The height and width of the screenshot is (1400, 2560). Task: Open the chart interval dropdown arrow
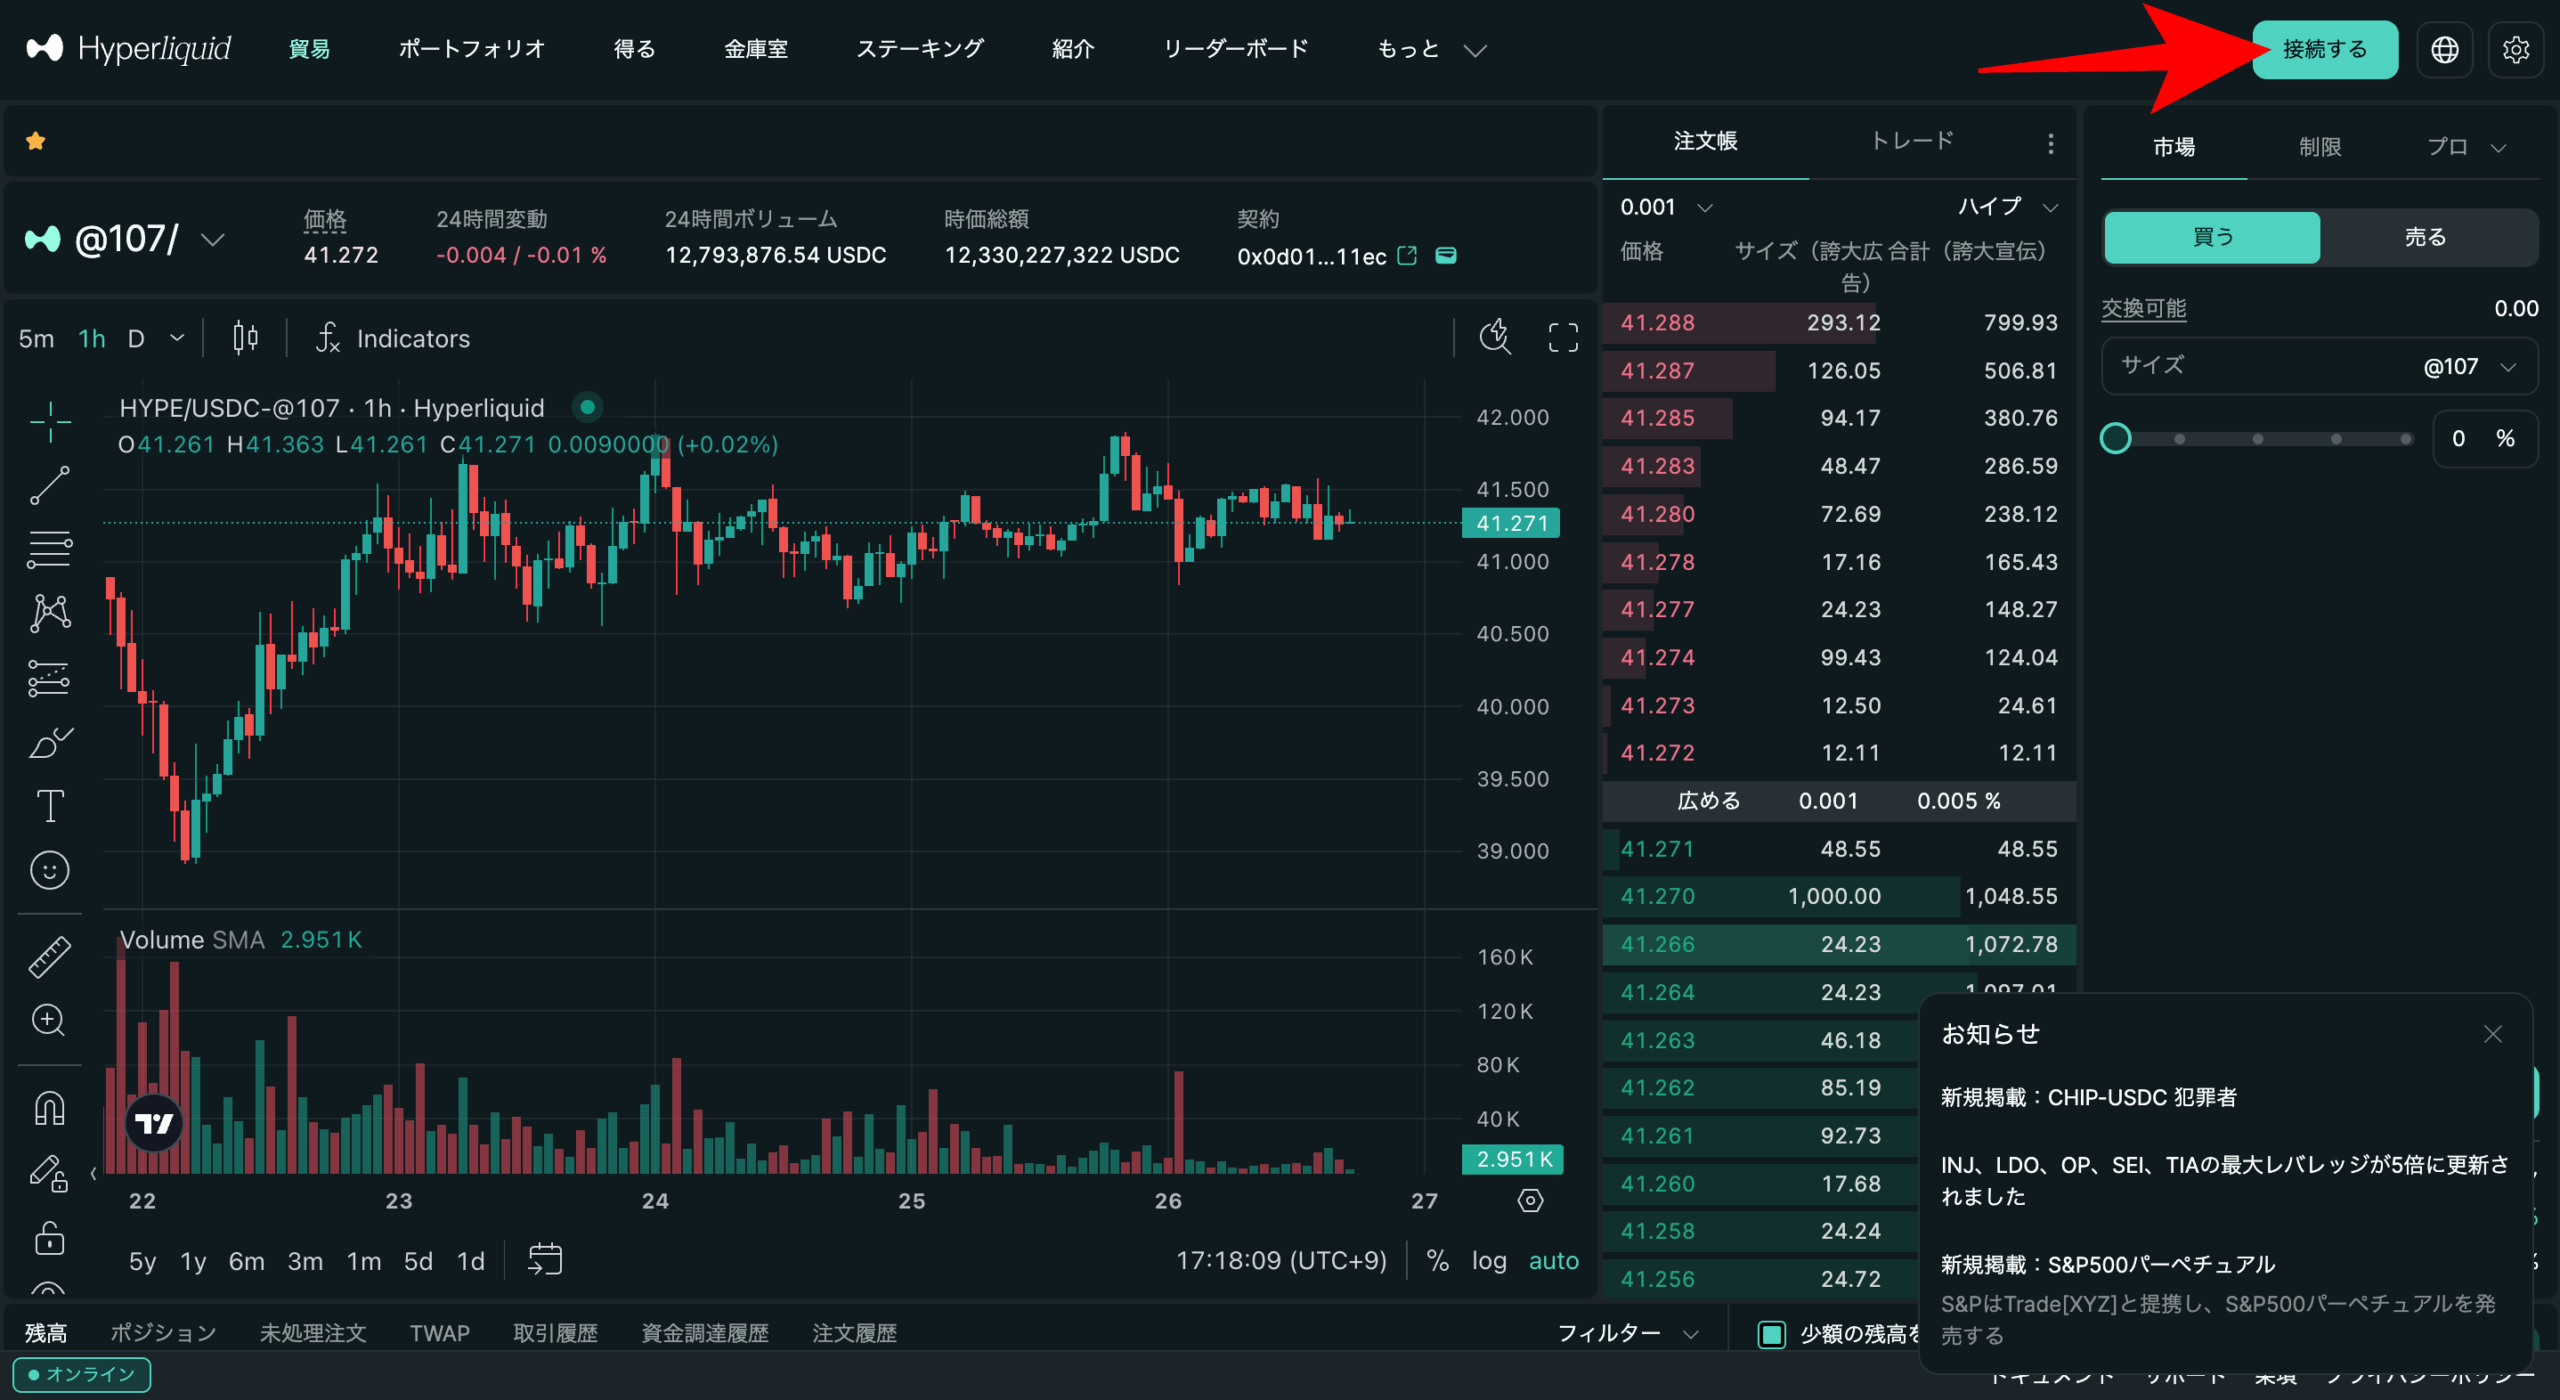pos(177,338)
